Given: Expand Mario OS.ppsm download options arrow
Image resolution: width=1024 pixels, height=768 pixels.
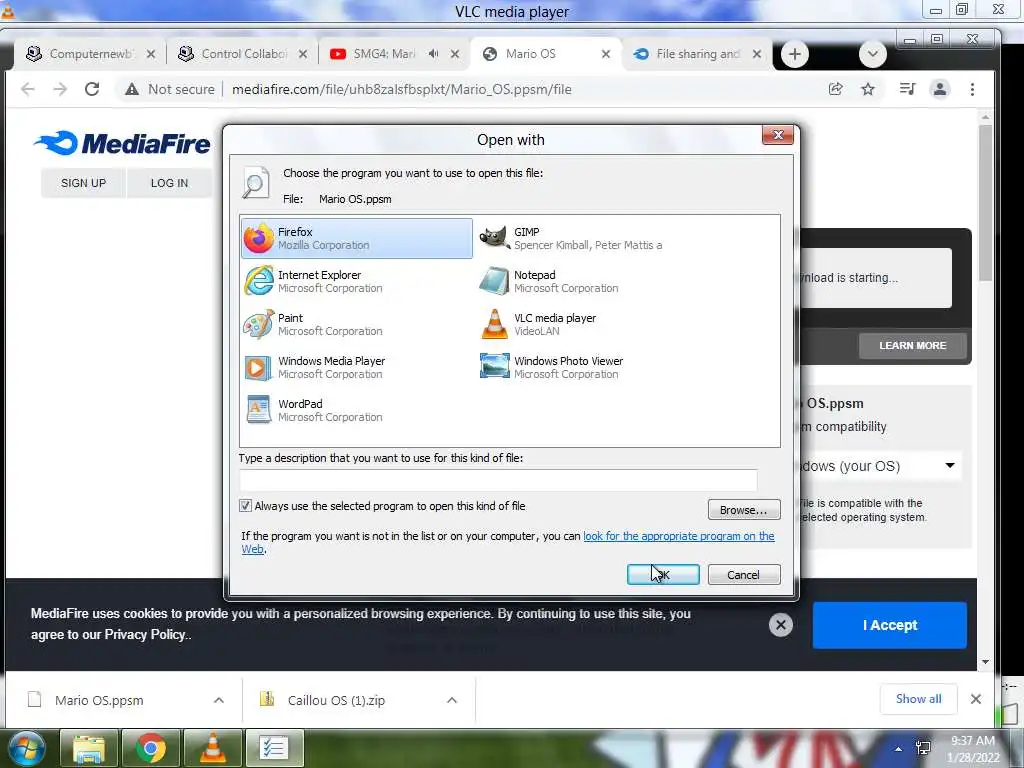Looking at the screenshot, I should (219, 700).
